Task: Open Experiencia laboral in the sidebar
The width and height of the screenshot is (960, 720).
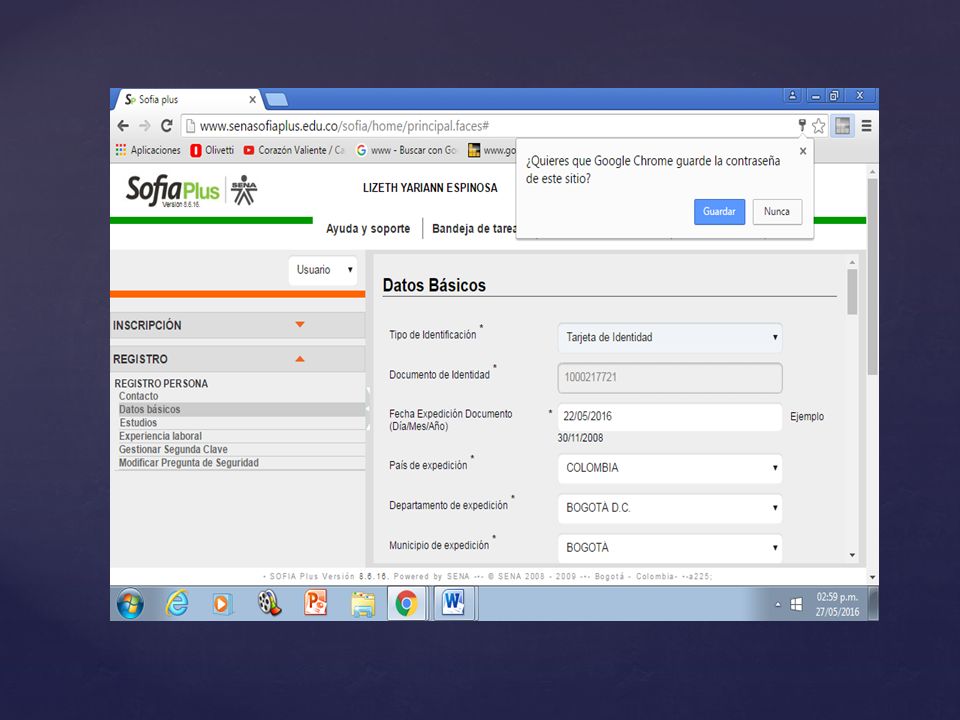Action: (x=160, y=436)
